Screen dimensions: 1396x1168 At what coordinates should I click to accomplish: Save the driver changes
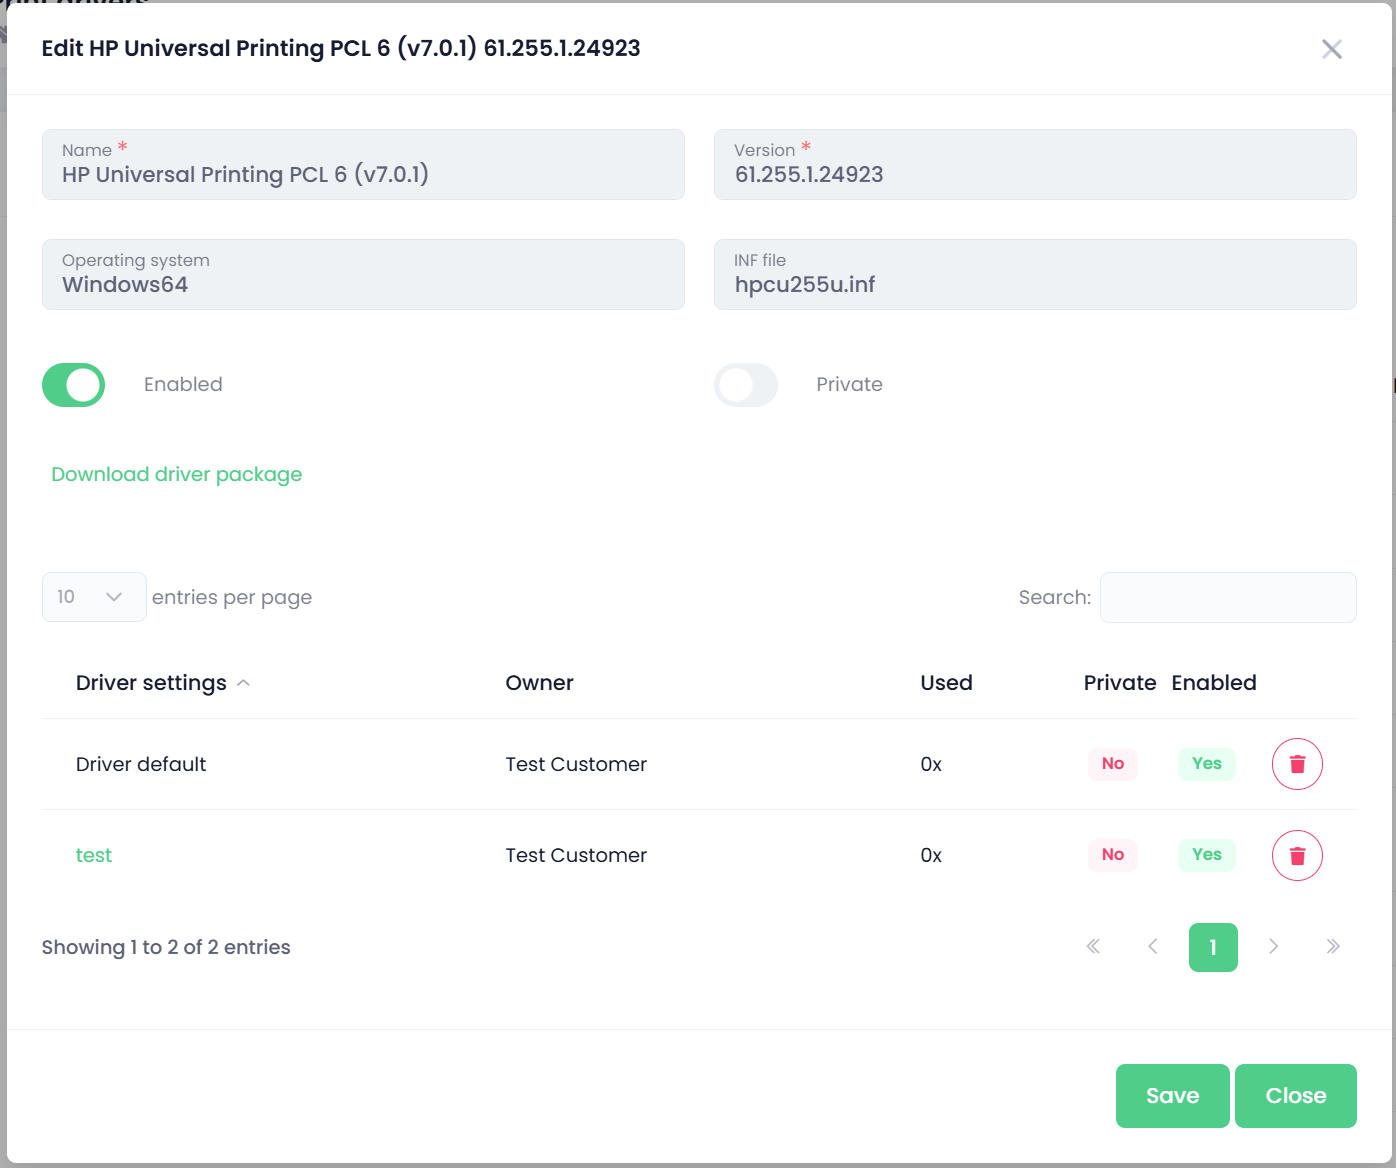tap(1172, 1096)
